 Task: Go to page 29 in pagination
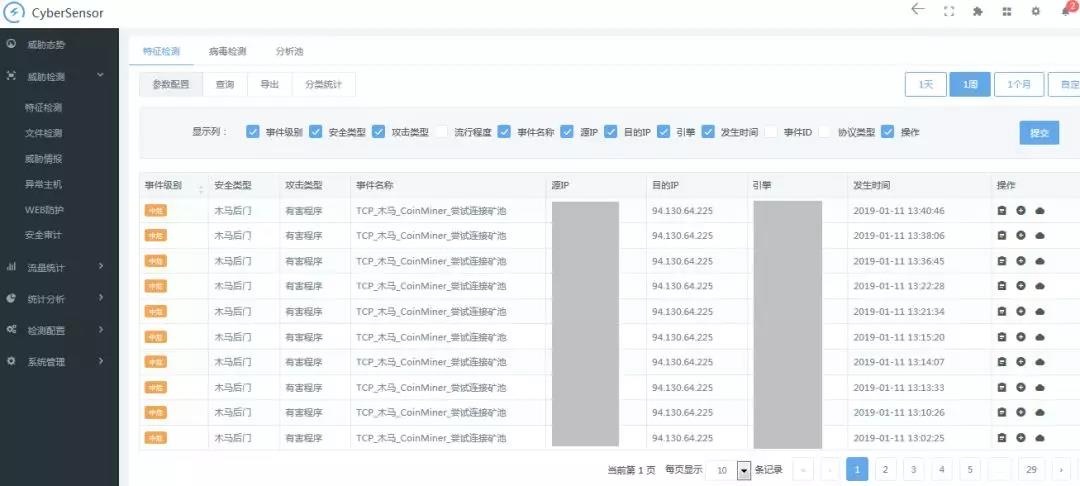pyautogui.click(x=1031, y=469)
